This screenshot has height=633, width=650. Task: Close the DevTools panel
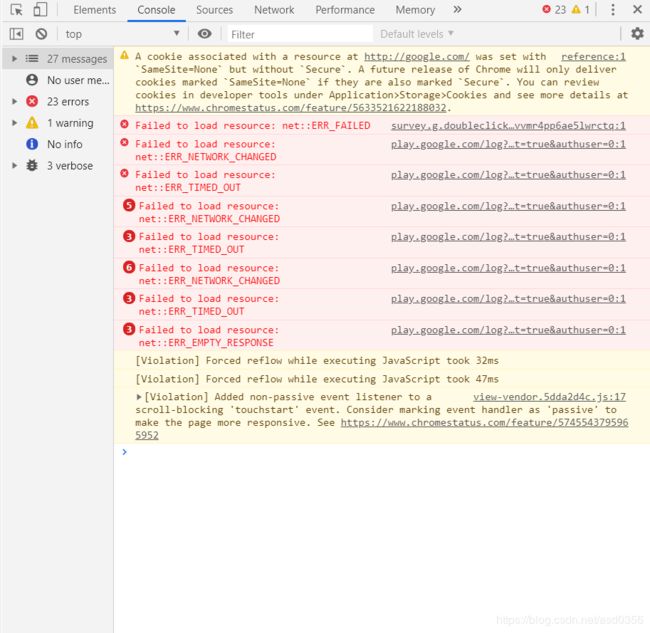click(x=638, y=9)
